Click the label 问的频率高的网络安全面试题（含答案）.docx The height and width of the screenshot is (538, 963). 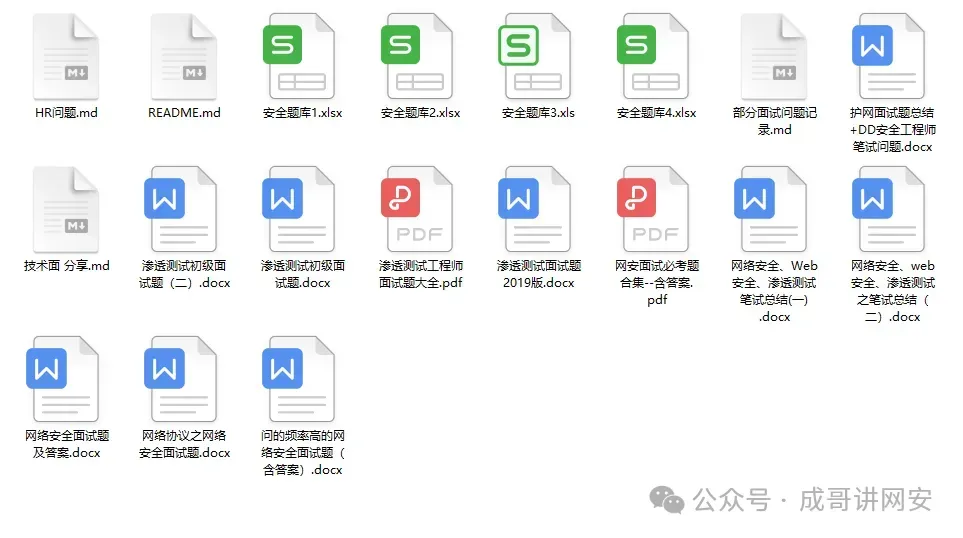pyautogui.click(x=302, y=453)
